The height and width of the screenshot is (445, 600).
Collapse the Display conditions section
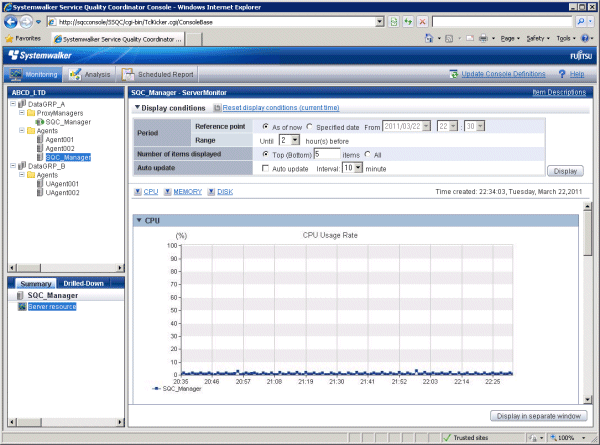tap(137, 108)
